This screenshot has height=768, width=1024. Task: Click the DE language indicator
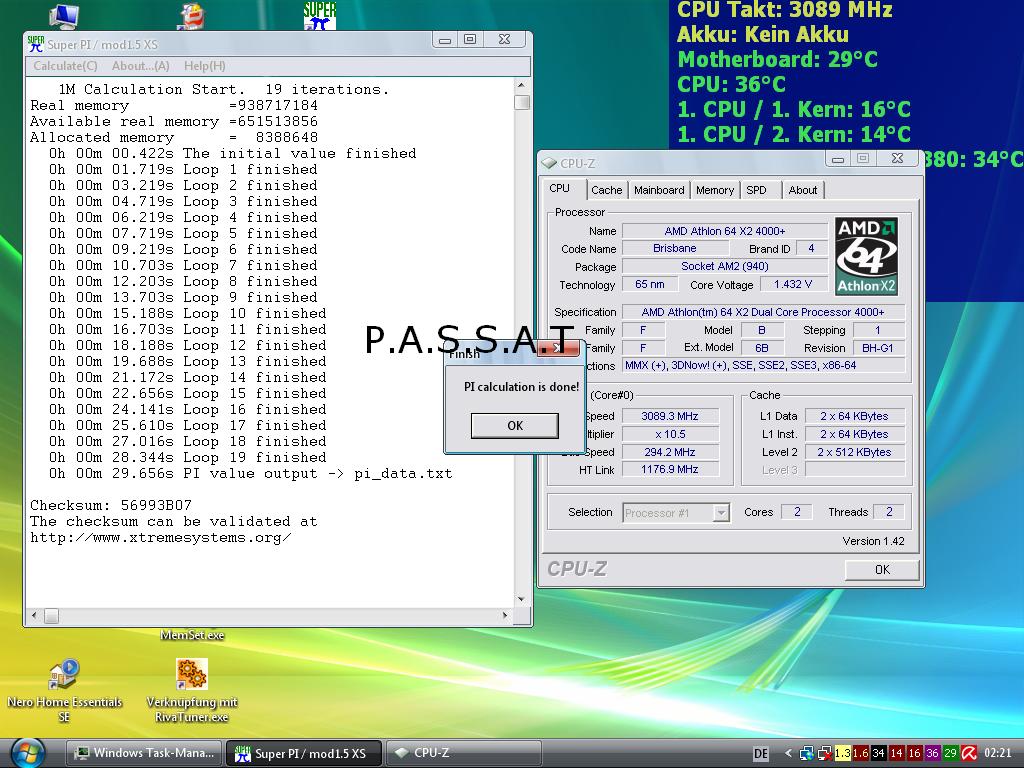tap(761, 754)
